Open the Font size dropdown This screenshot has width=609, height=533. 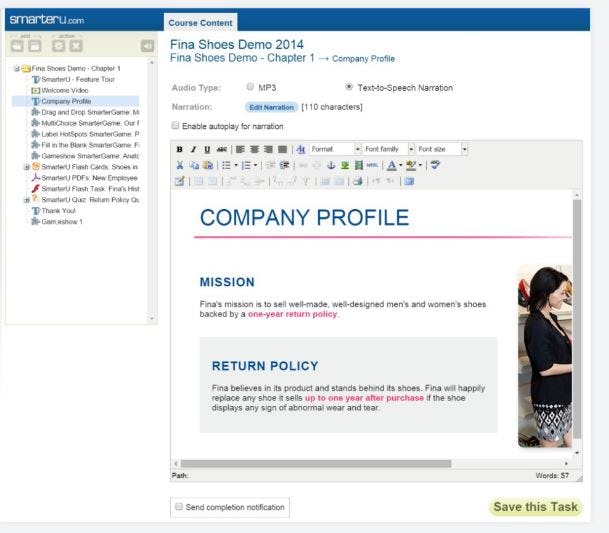tap(442, 149)
